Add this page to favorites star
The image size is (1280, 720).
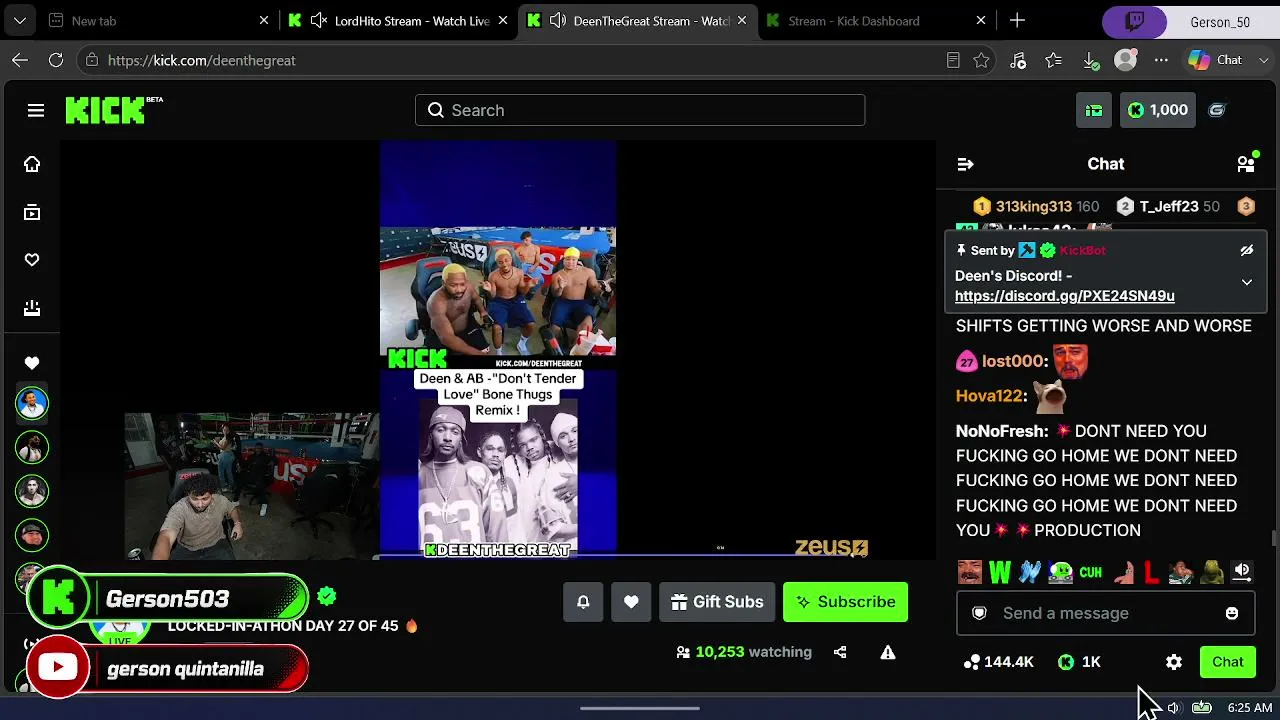(981, 60)
